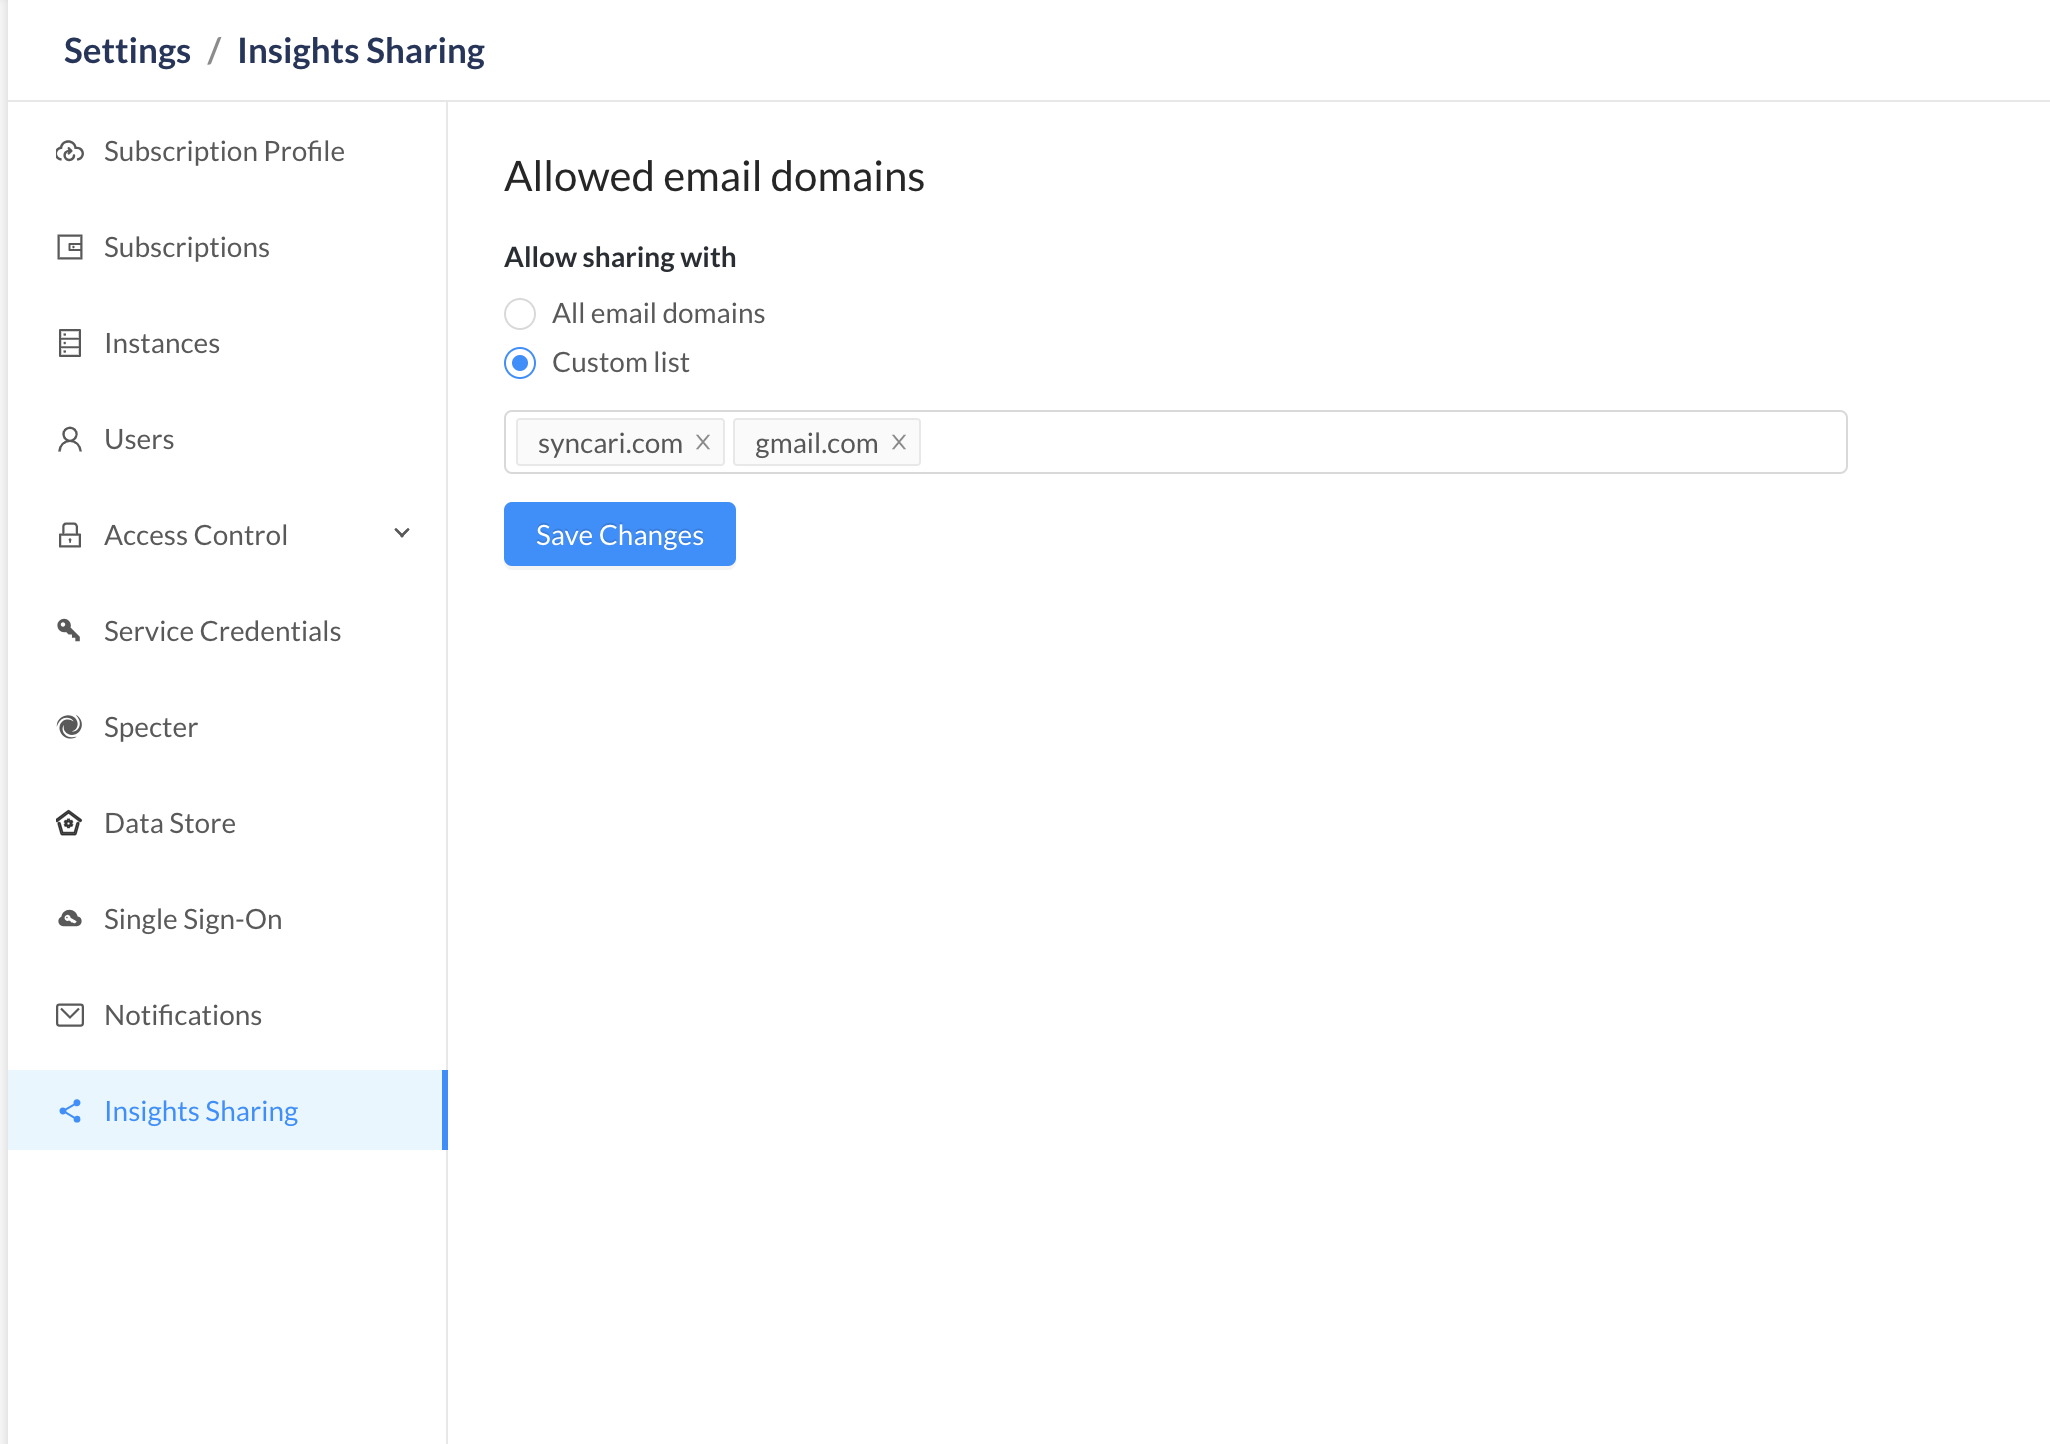This screenshot has width=2050, height=1444.
Task: Remove the gmail.com domain tag
Action: pyautogui.click(x=899, y=442)
